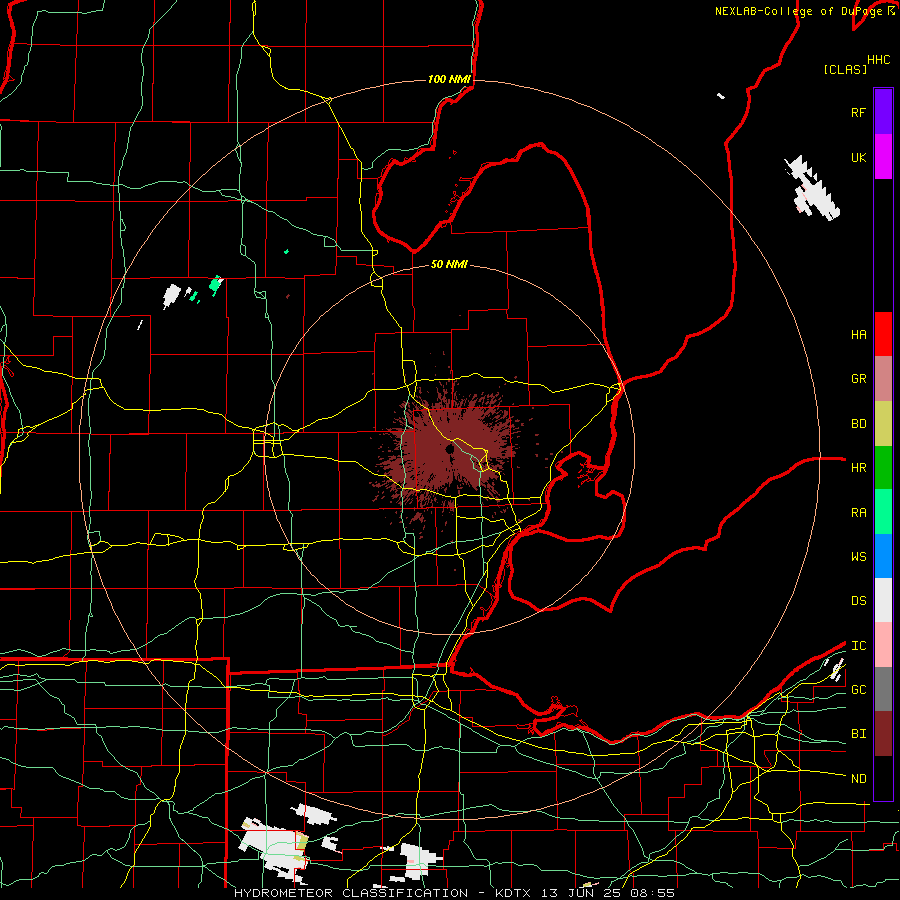The width and height of the screenshot is (900, 900).
Task: Click the [CLAS] units label
Action: [844, 69]
